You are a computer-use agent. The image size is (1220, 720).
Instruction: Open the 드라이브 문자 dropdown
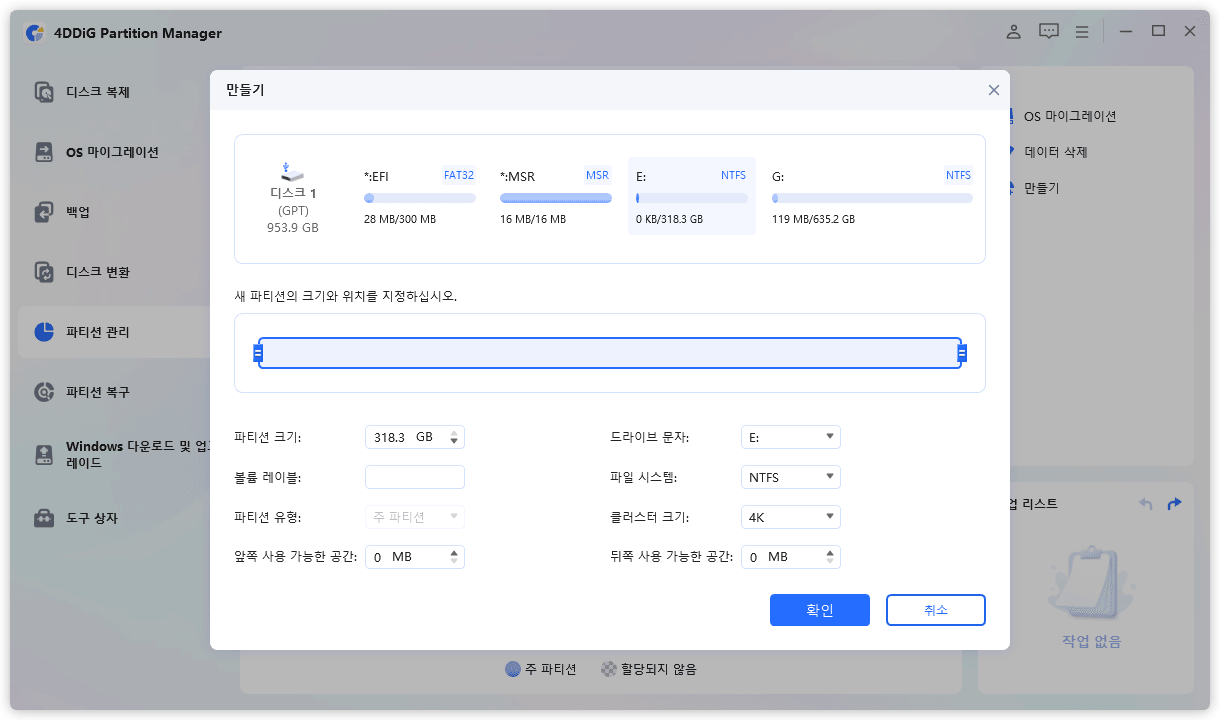(x=790, y=437)
